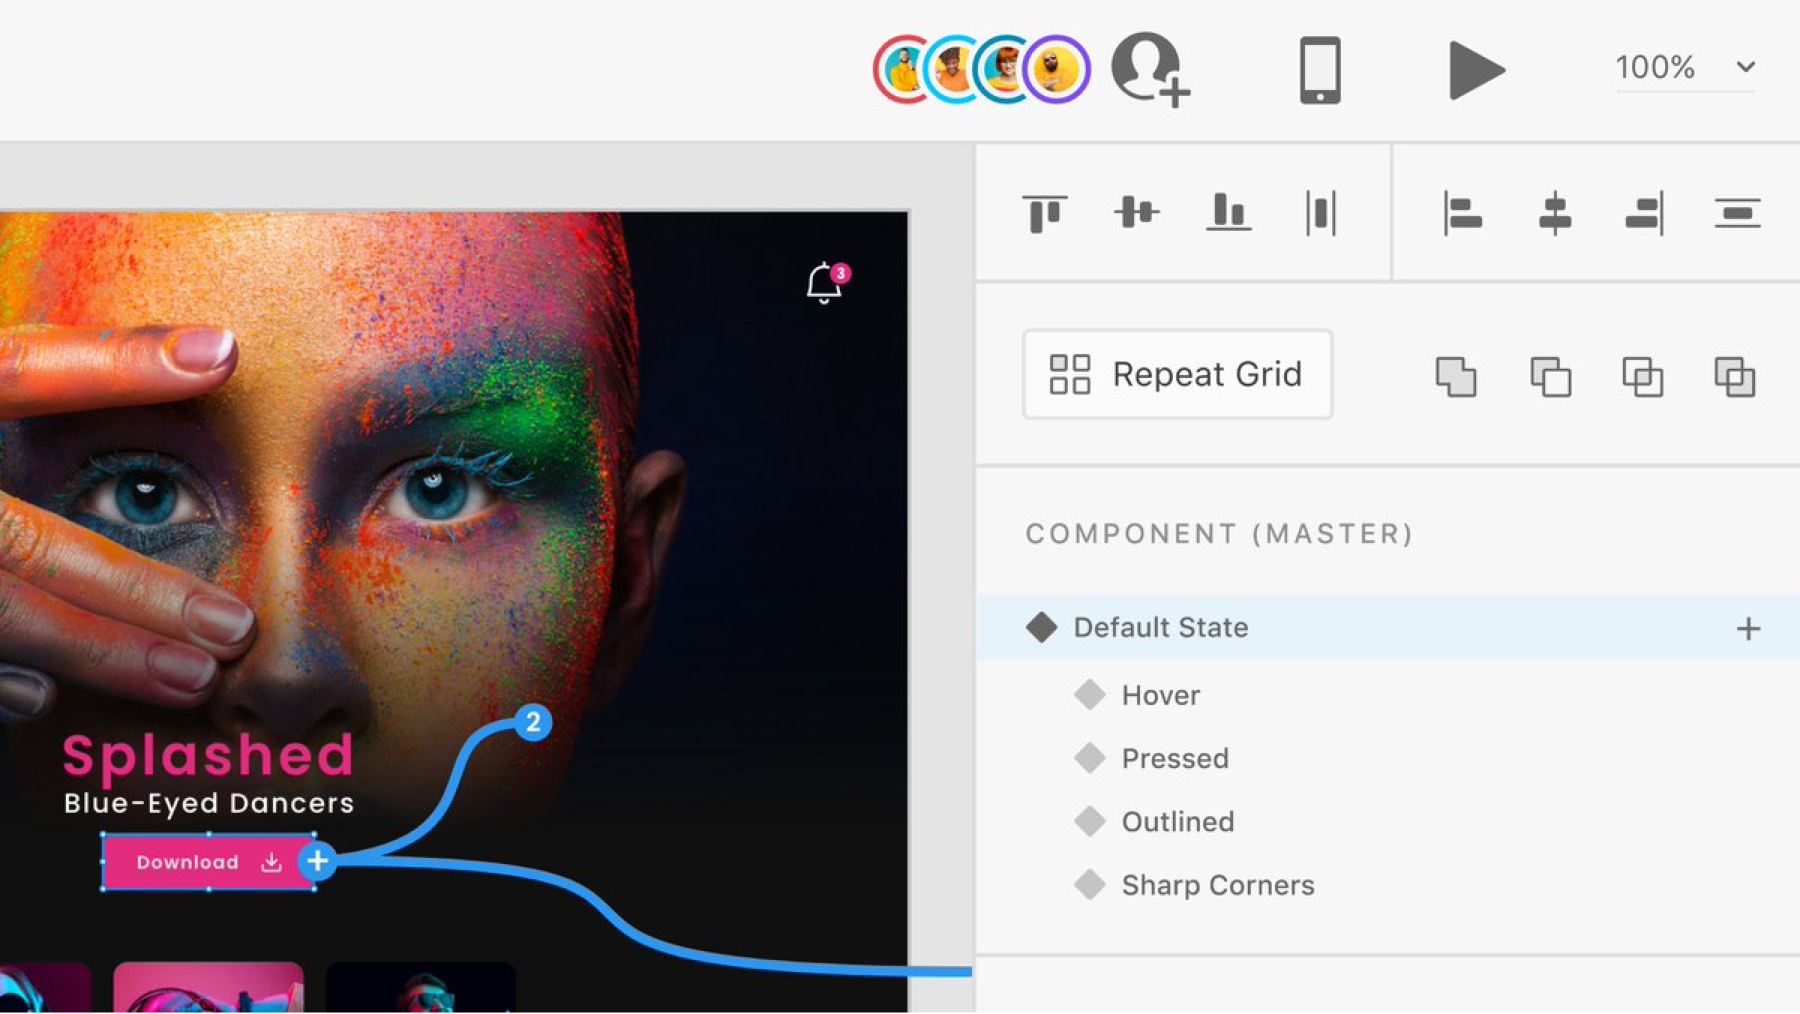Viewport: 1800px width, 1014px height.
Task: Align objects to vertical middle
Action: pyautogui.click(x=1136, y=212)
